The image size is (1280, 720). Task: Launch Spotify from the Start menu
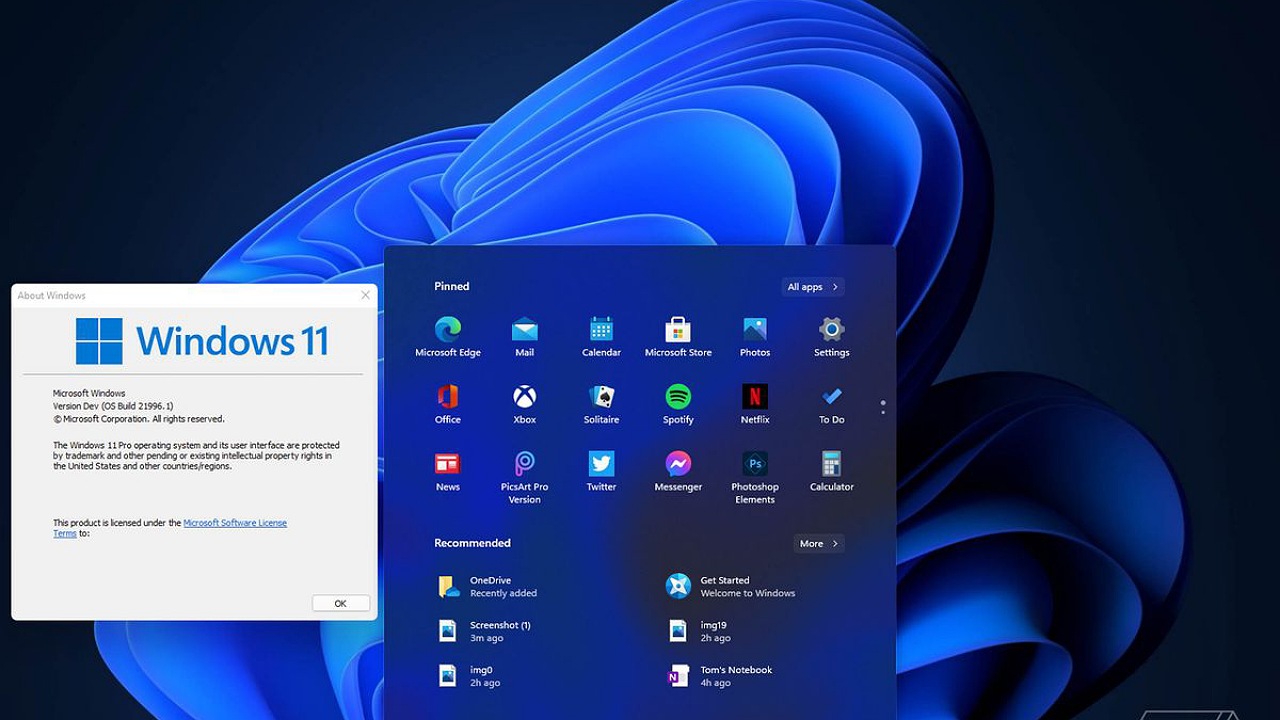pyautogui.click(x=678, y=397)
